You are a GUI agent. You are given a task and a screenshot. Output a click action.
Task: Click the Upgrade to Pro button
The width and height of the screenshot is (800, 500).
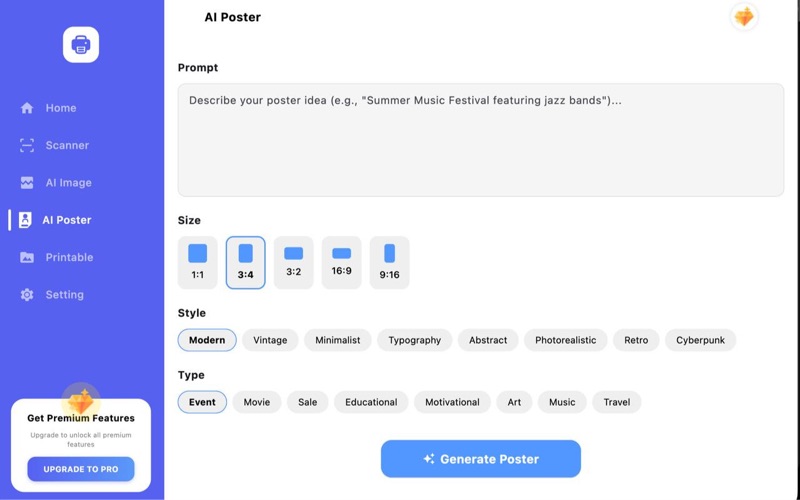point(81,469)
